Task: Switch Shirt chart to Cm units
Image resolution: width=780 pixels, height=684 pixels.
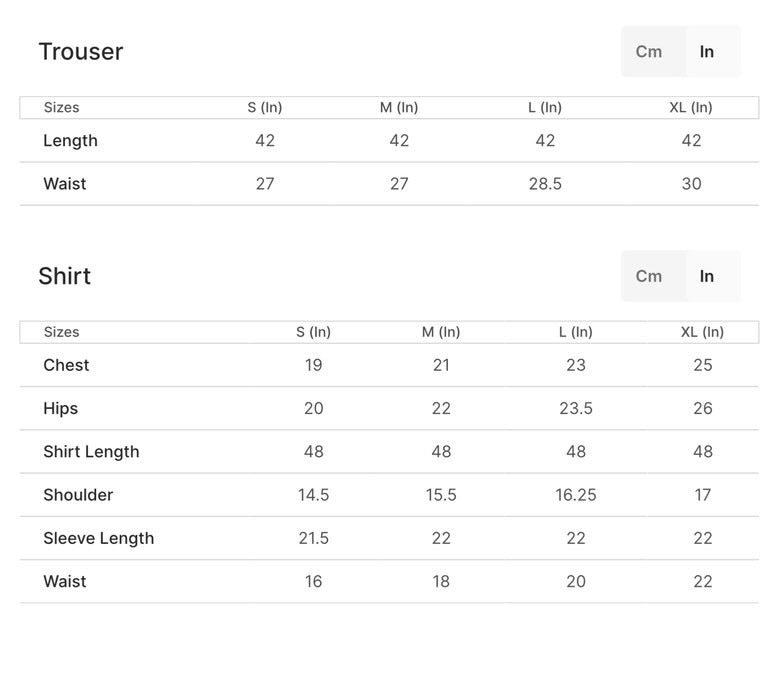Action: (x=649, y=276)
